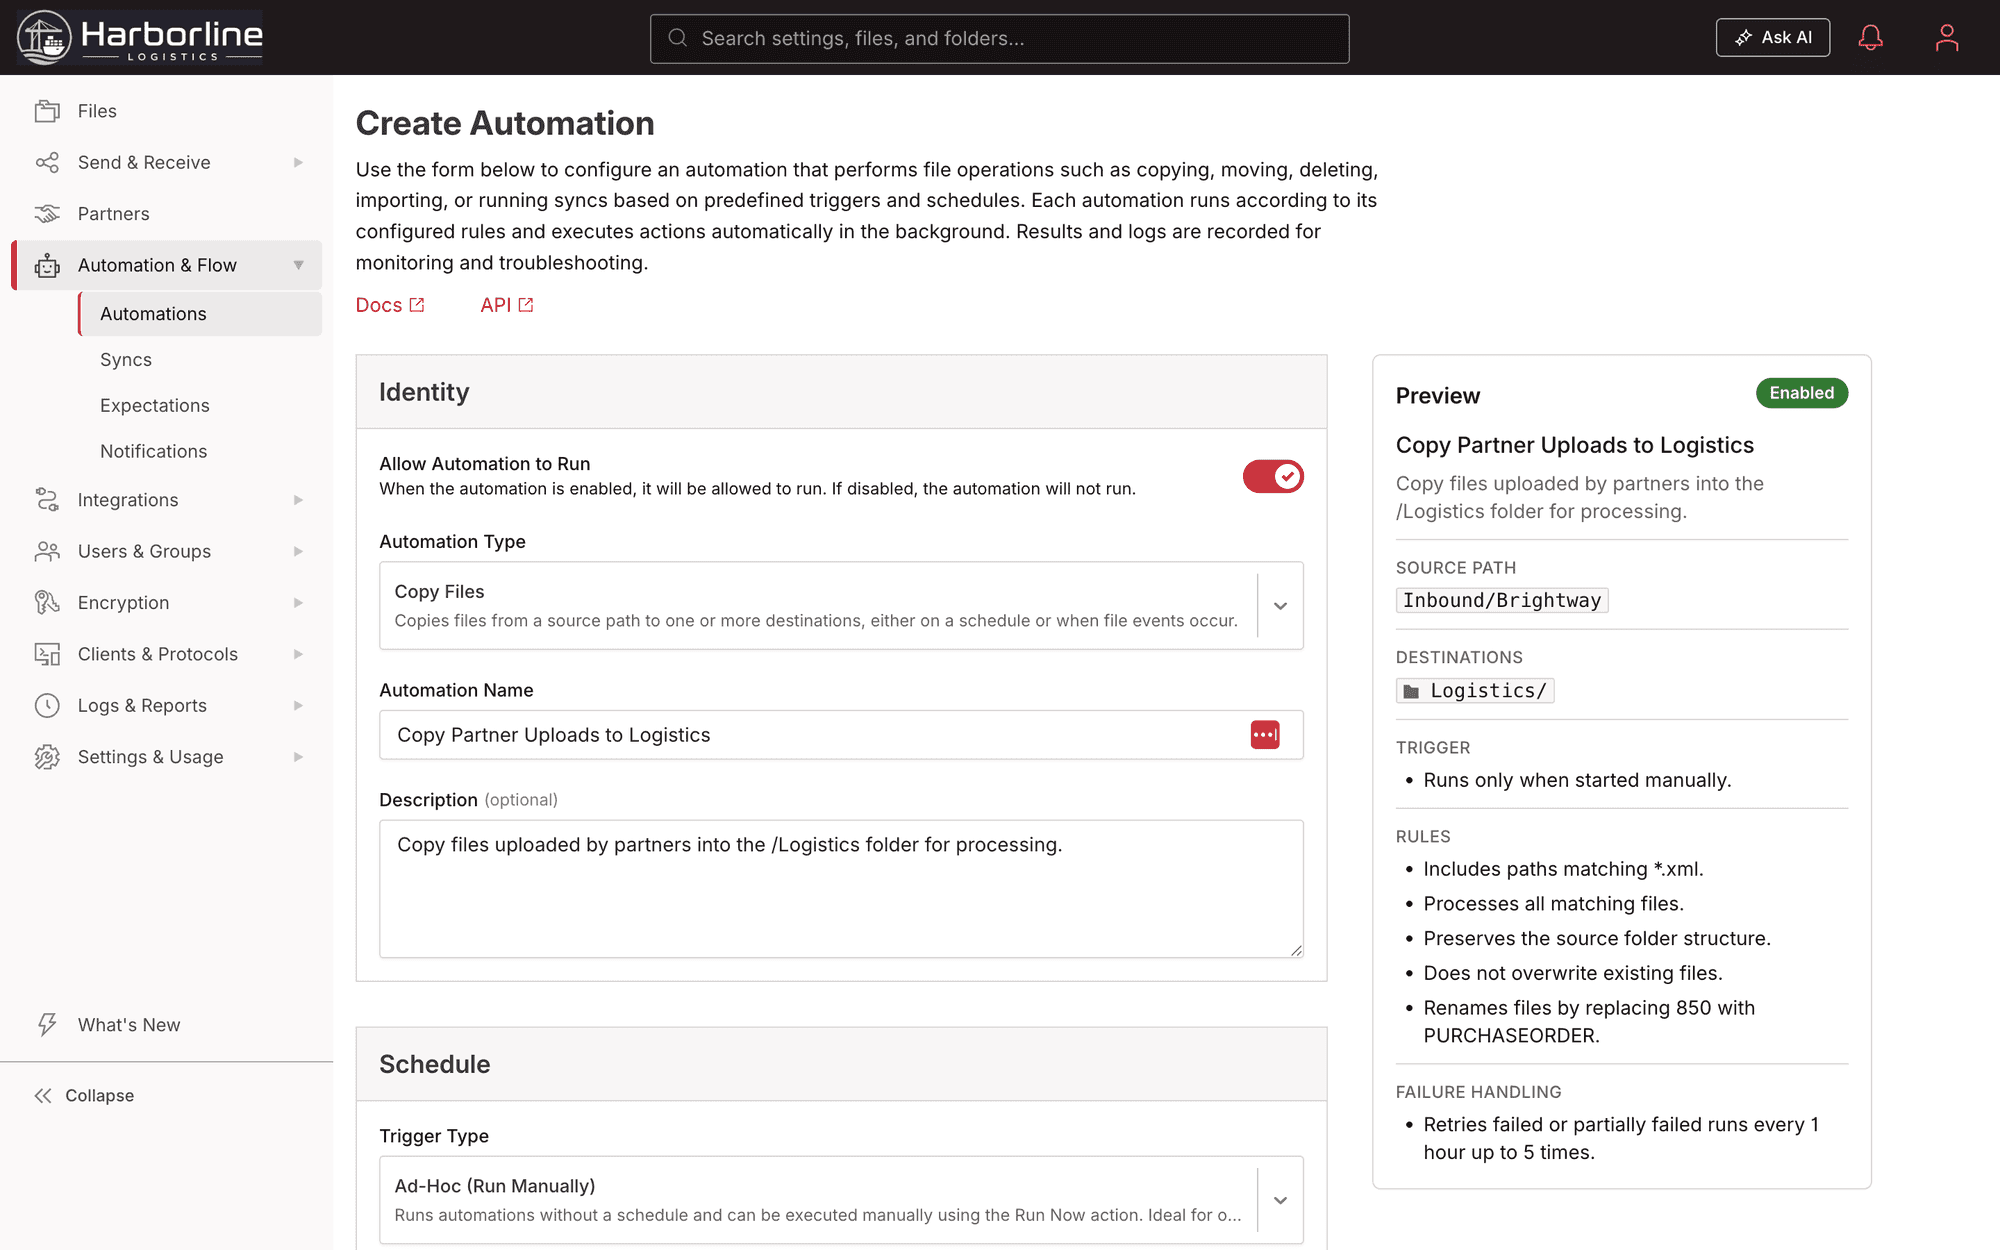
Task: Click the Identity section header
Action: pyautogui.click(x=841, y=392)
